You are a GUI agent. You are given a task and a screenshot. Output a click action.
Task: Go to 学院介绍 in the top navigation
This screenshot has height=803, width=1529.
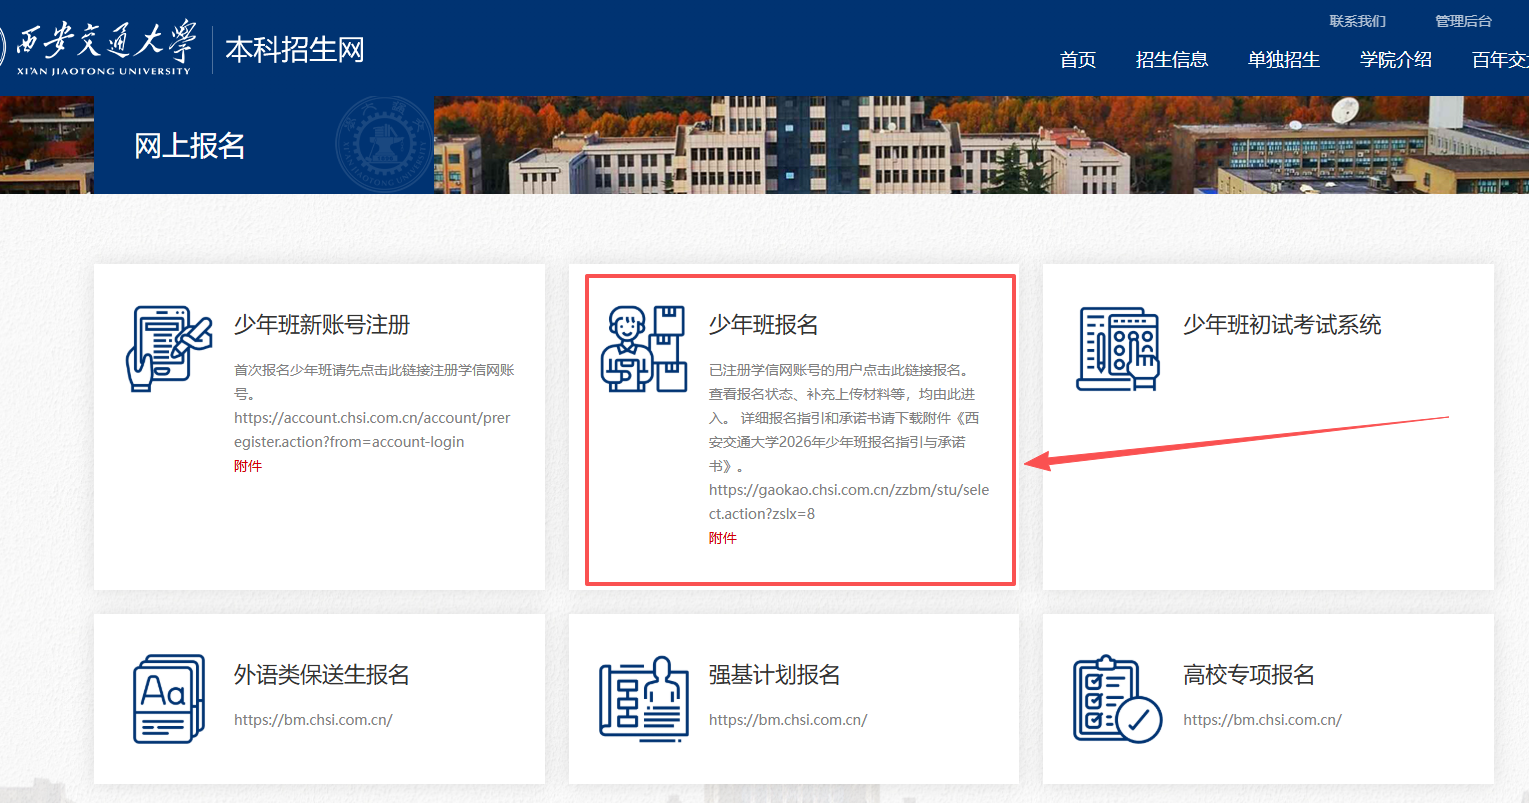point(1396,60)
